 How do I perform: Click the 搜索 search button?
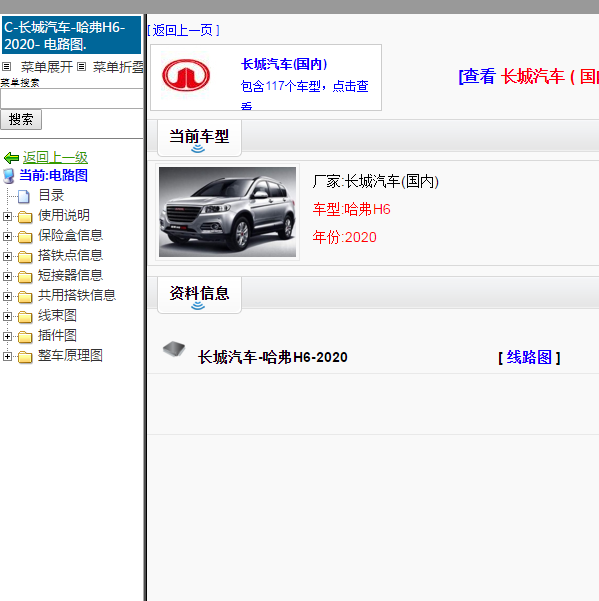point(21,120)
